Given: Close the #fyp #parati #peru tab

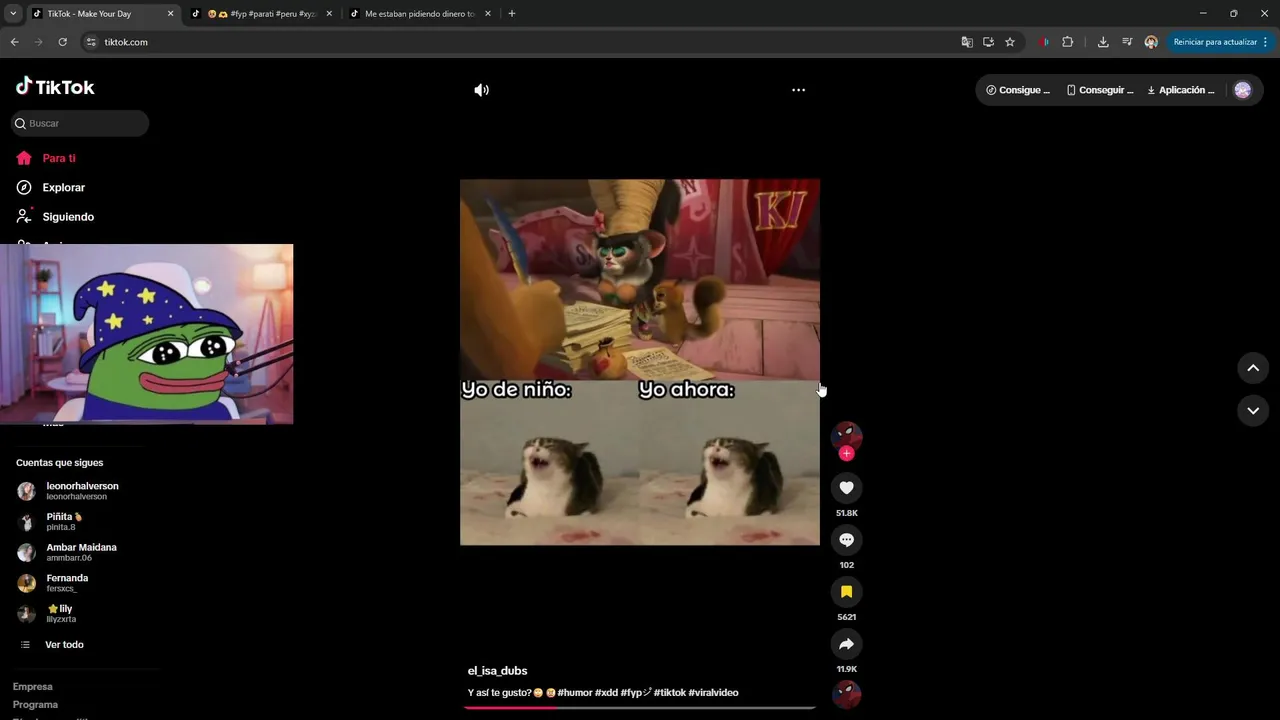Looking at the screenshot, I should 329,14.
